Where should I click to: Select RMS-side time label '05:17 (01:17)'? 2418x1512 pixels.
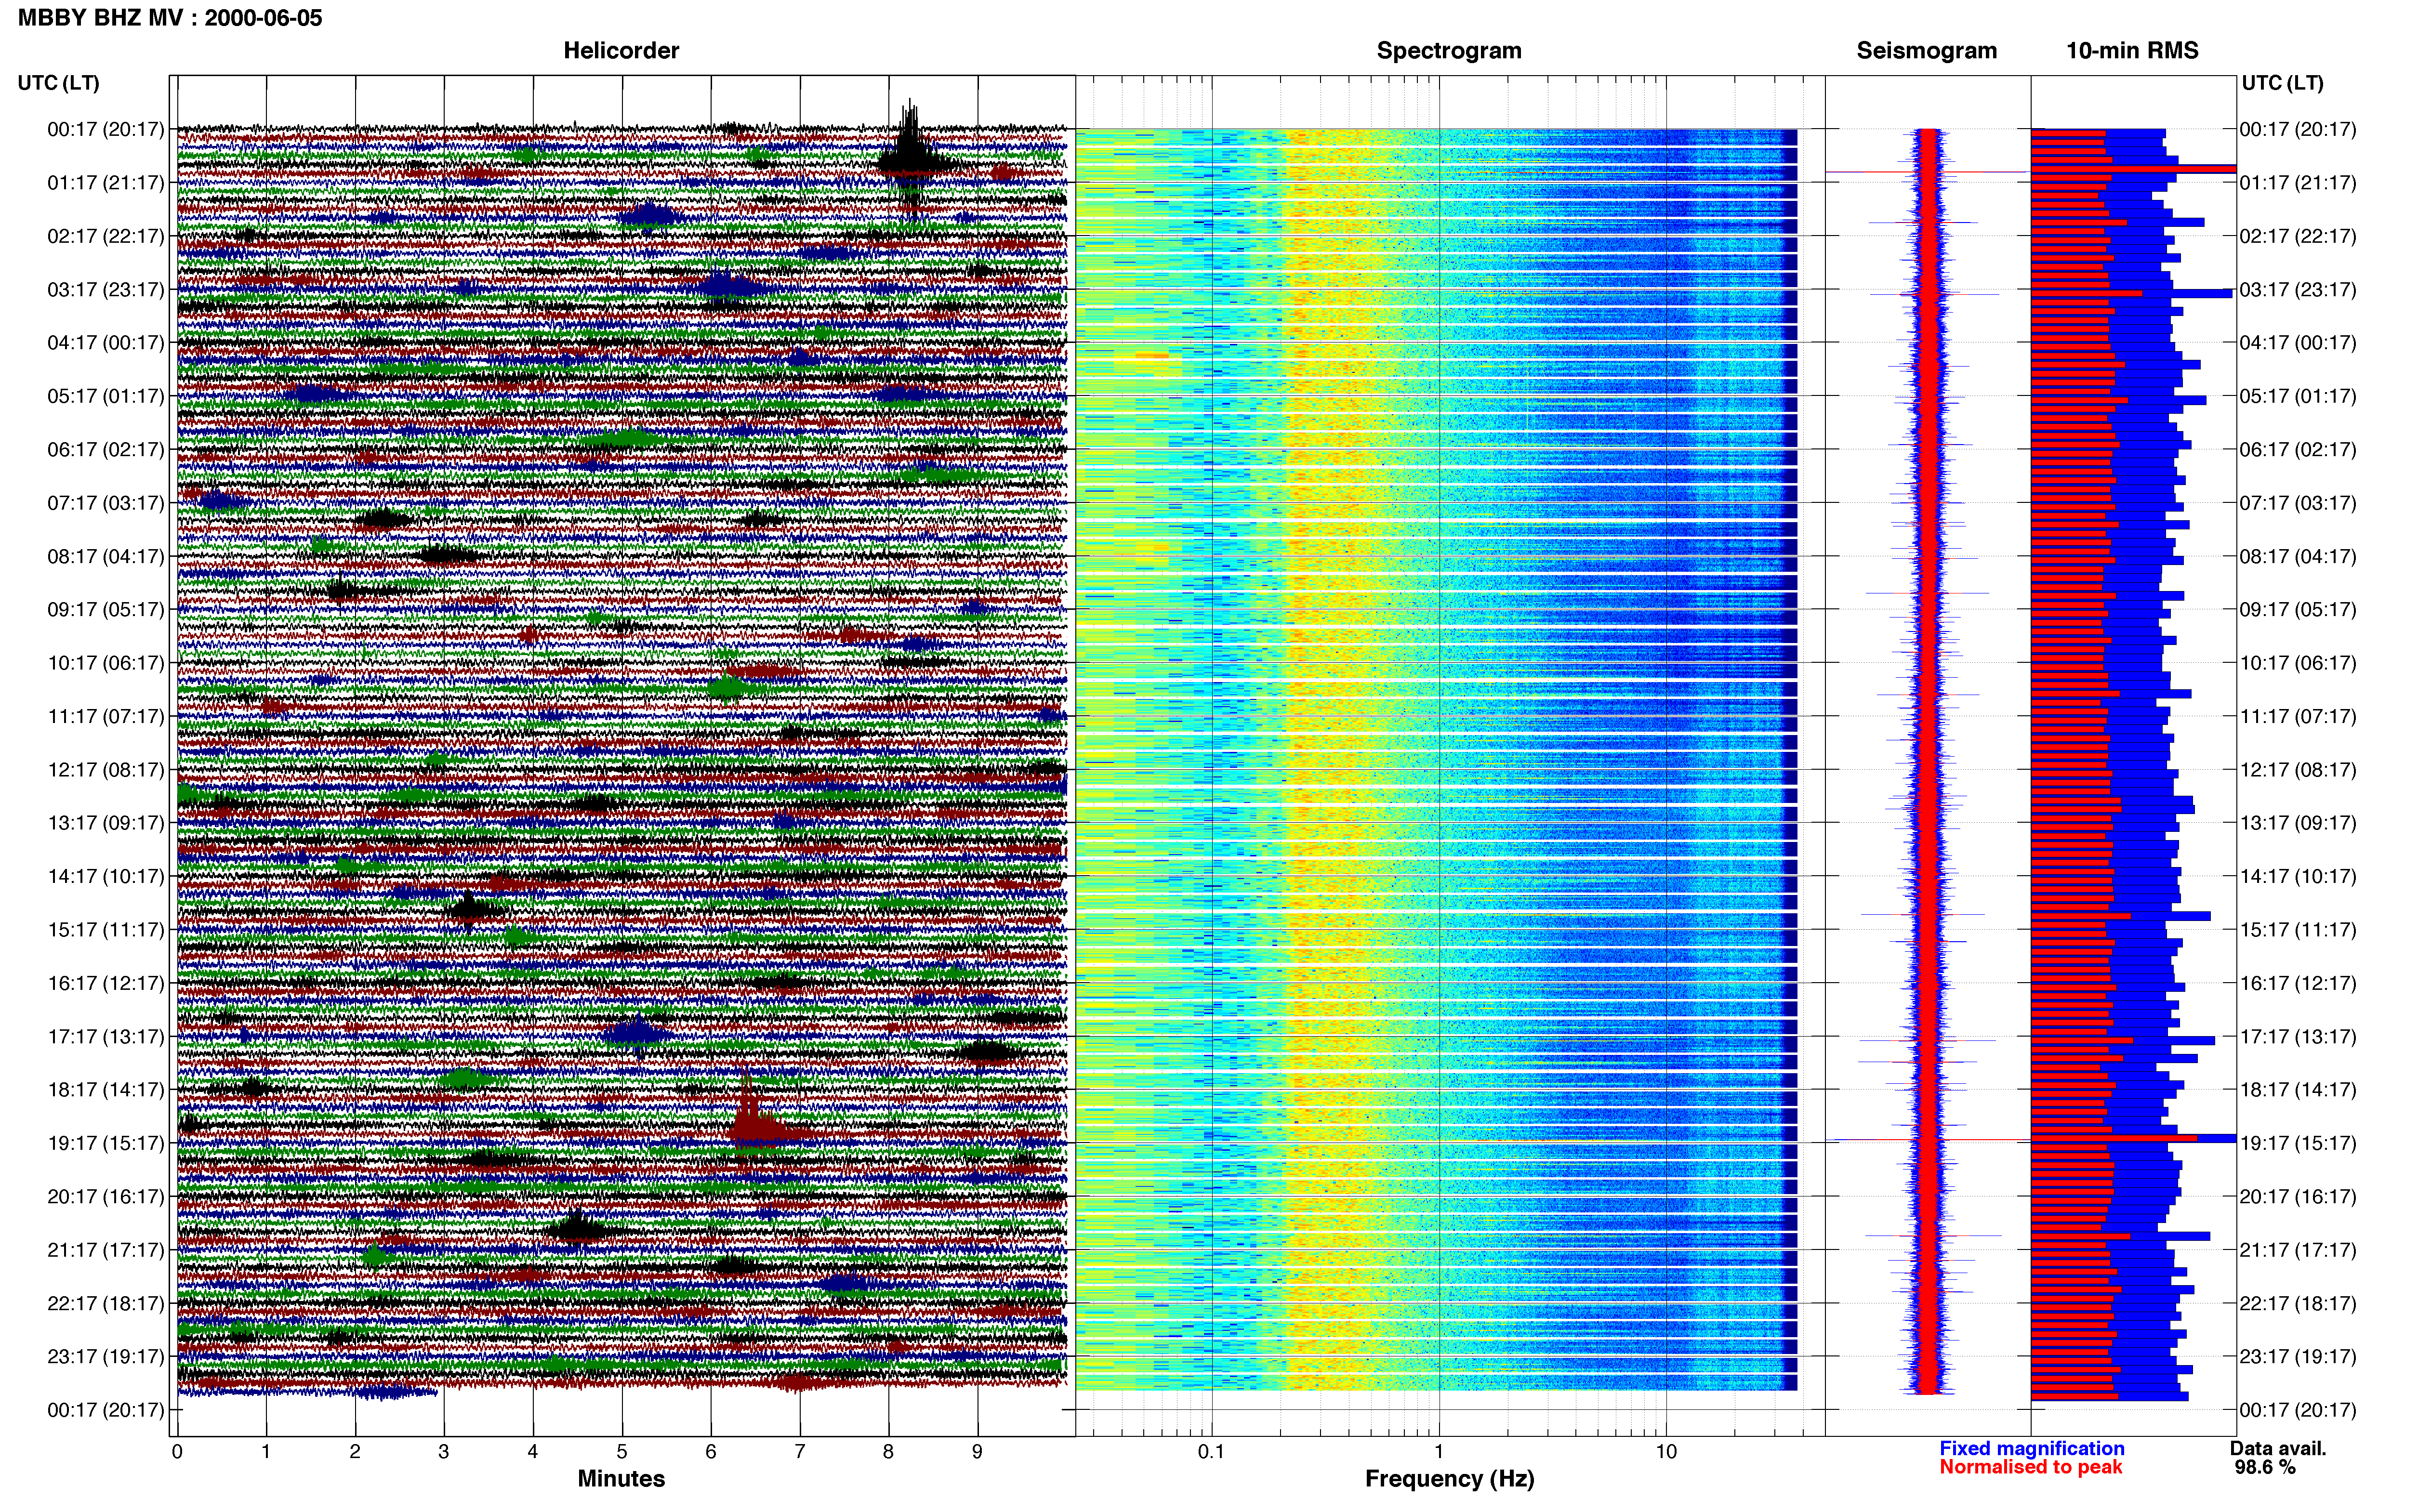[x=2298, y=396]
